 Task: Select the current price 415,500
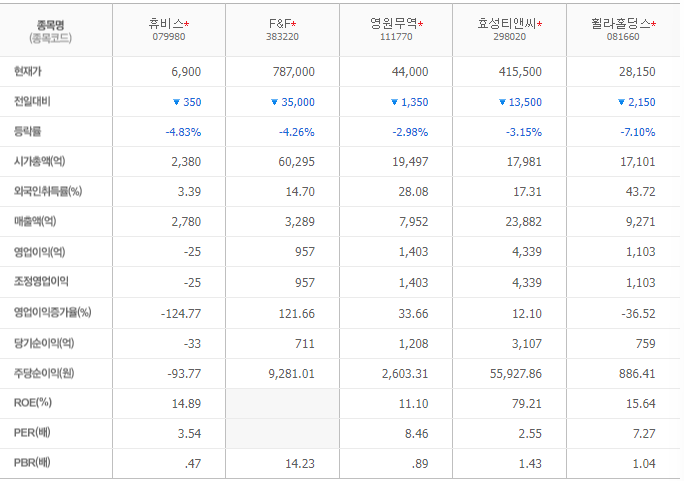point(520,72)
